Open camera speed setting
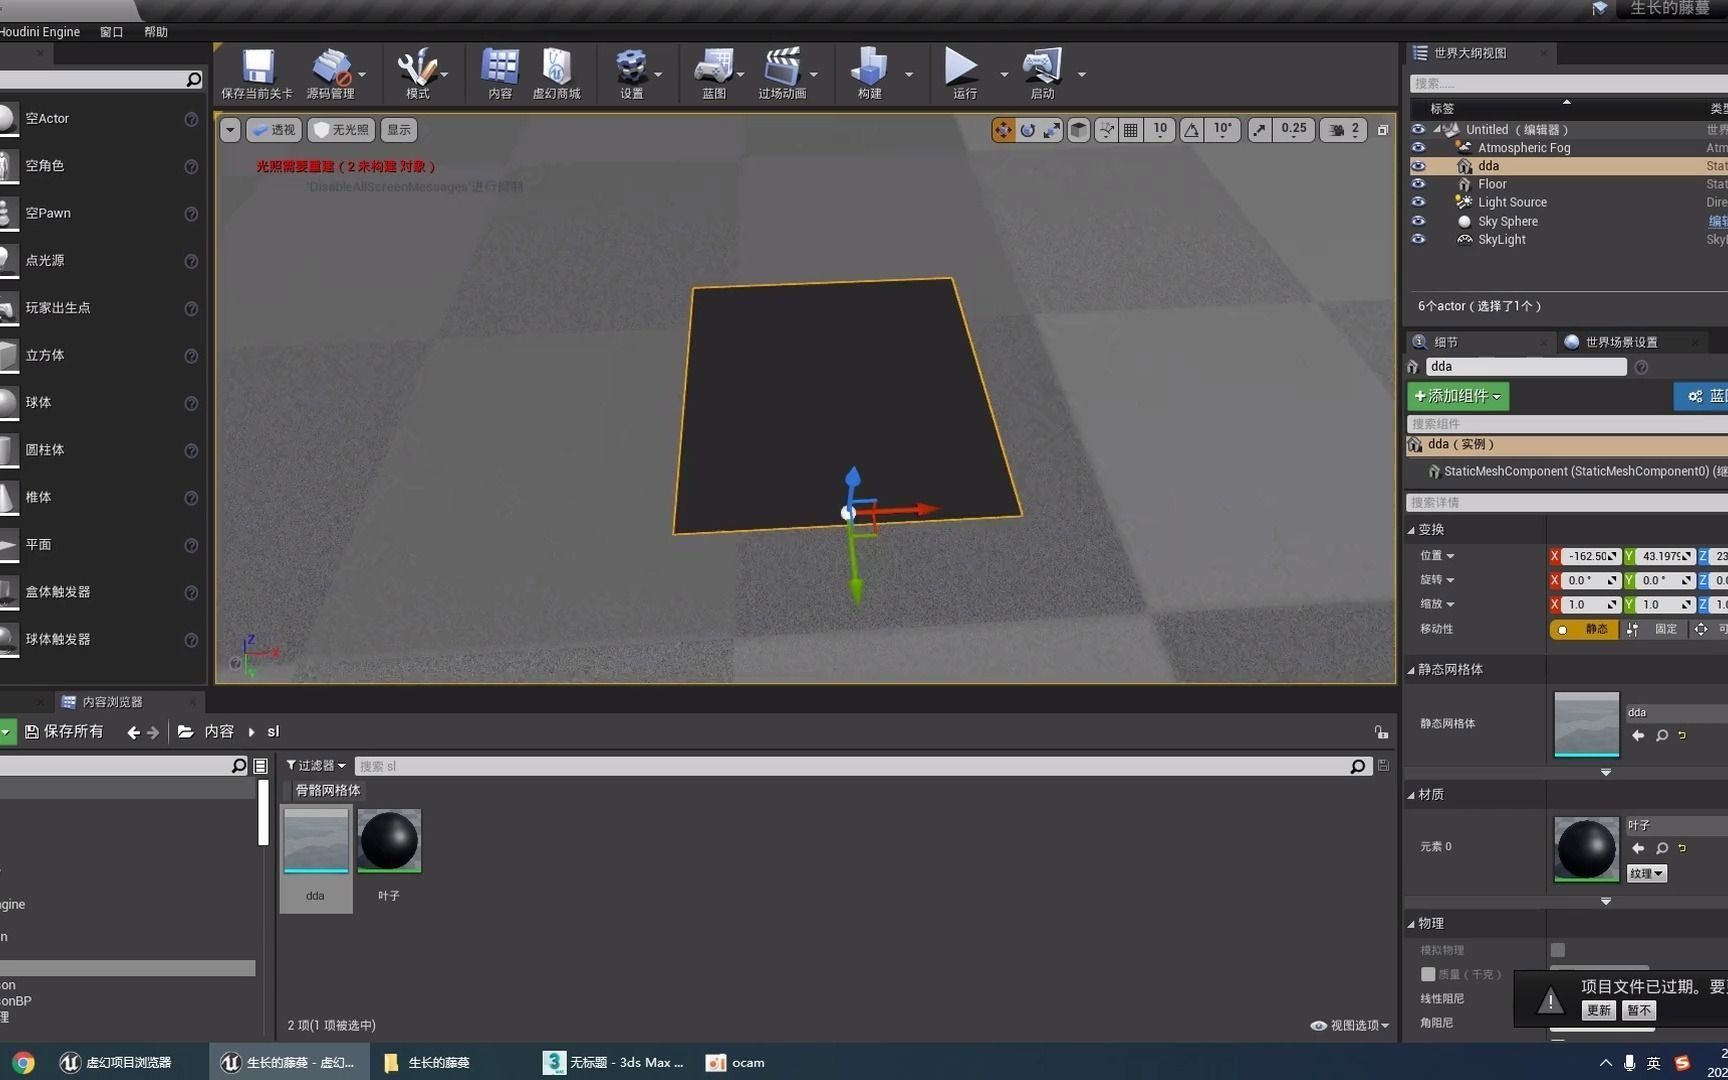The height and width of the screenshot is (1080, 1728). (1344, 130)
